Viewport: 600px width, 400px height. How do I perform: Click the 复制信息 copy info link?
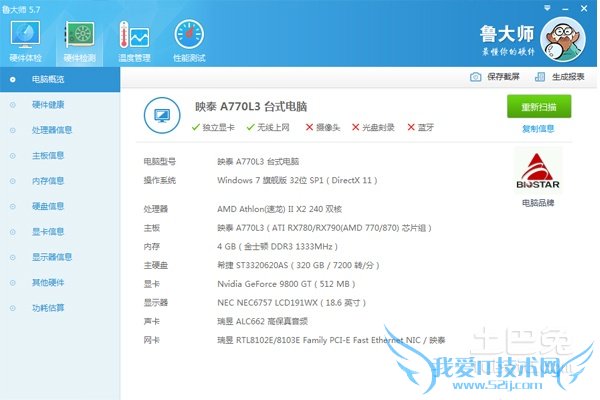(x=538, y=129)
